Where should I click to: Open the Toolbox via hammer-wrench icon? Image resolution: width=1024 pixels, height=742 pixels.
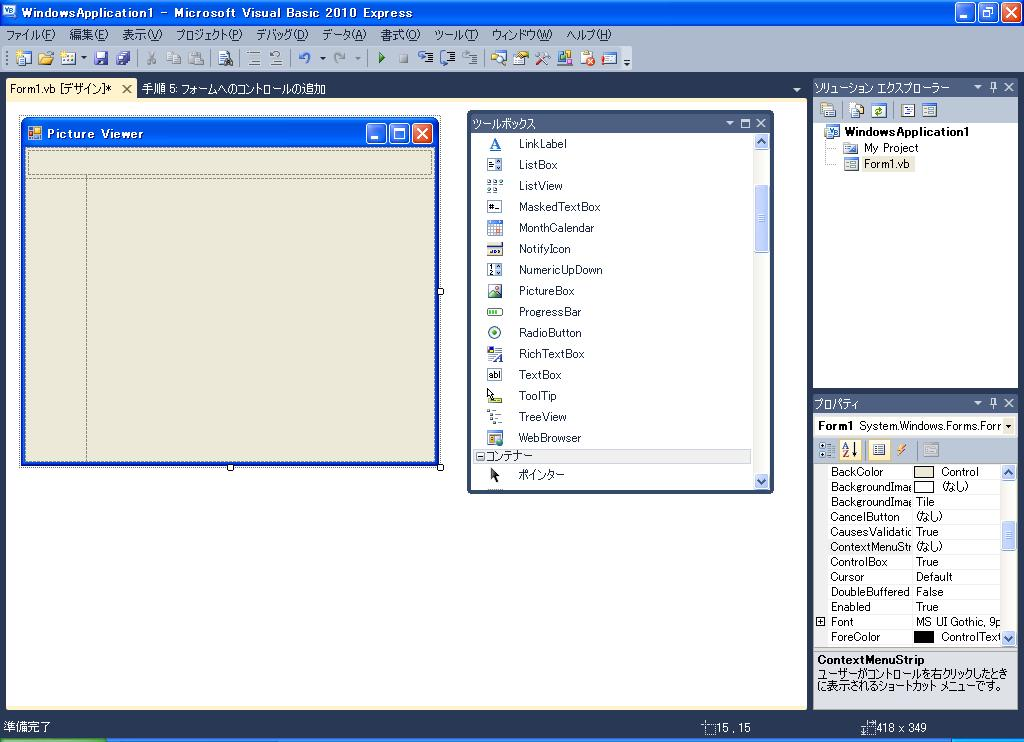(542, 58)
